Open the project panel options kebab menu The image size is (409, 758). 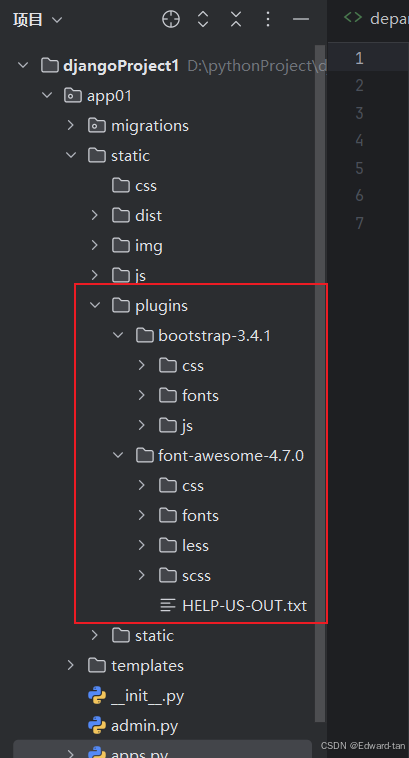(268, 19)
